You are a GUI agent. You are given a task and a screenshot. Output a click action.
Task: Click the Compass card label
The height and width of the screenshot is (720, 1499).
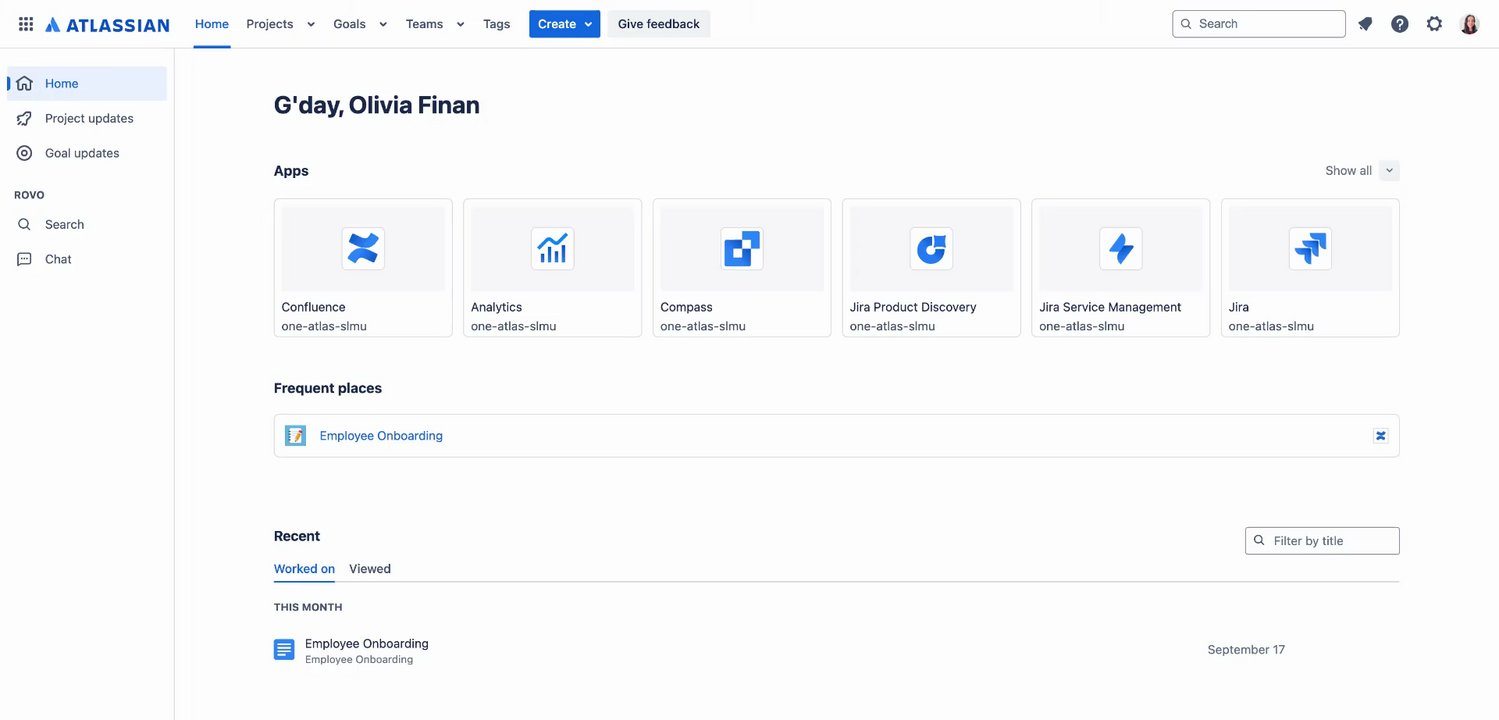click(x=686, y=307)
